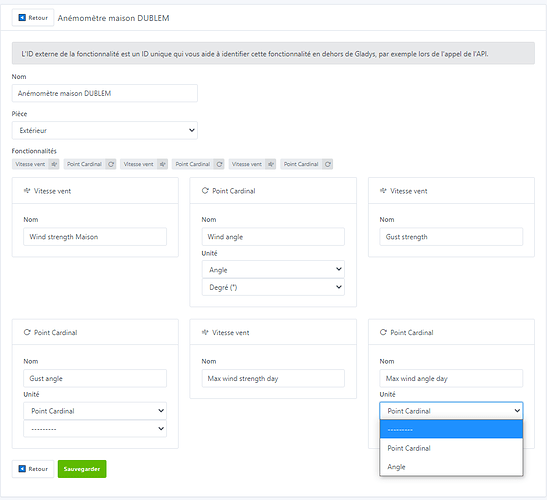Edit the Wind angle name field
The width and height of the screenshot is (547, 500).
[x=273, y=237]
